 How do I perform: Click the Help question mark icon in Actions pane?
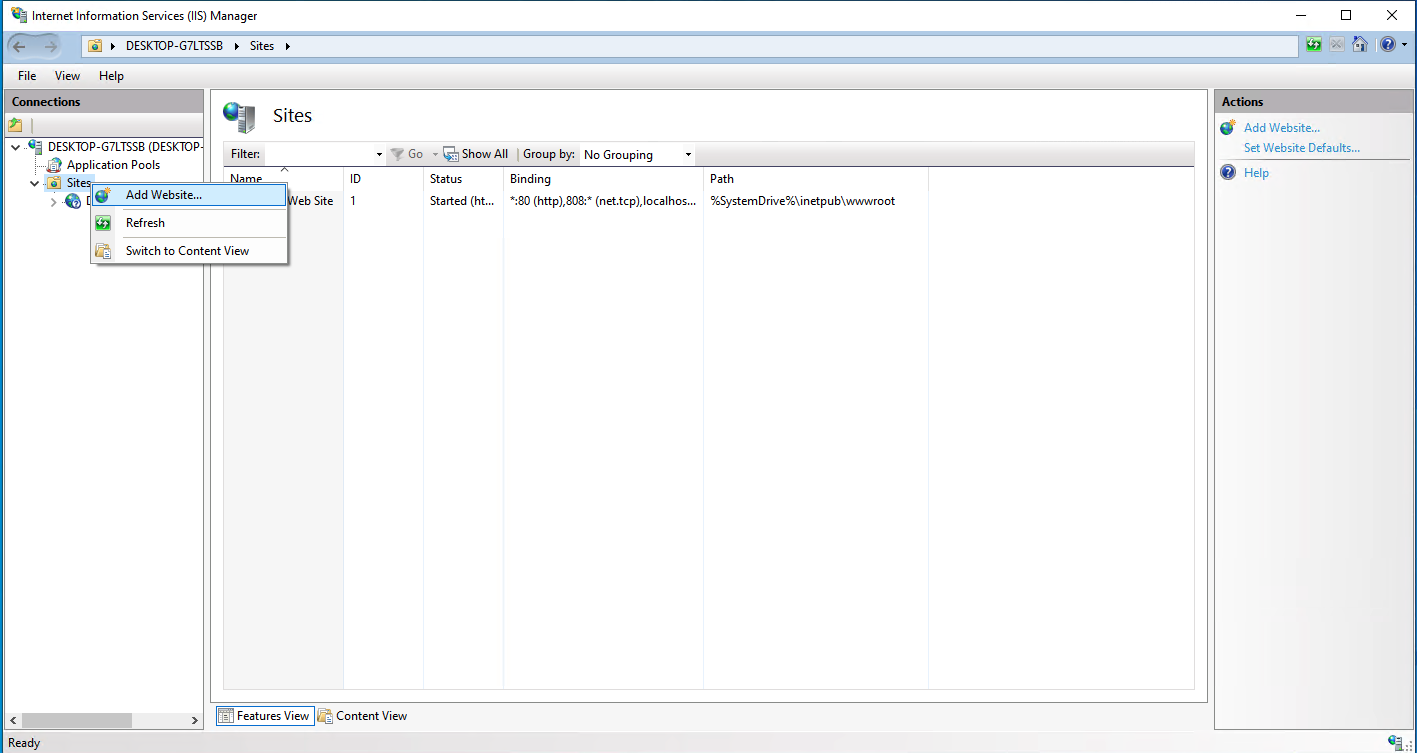coord(1229,173)
